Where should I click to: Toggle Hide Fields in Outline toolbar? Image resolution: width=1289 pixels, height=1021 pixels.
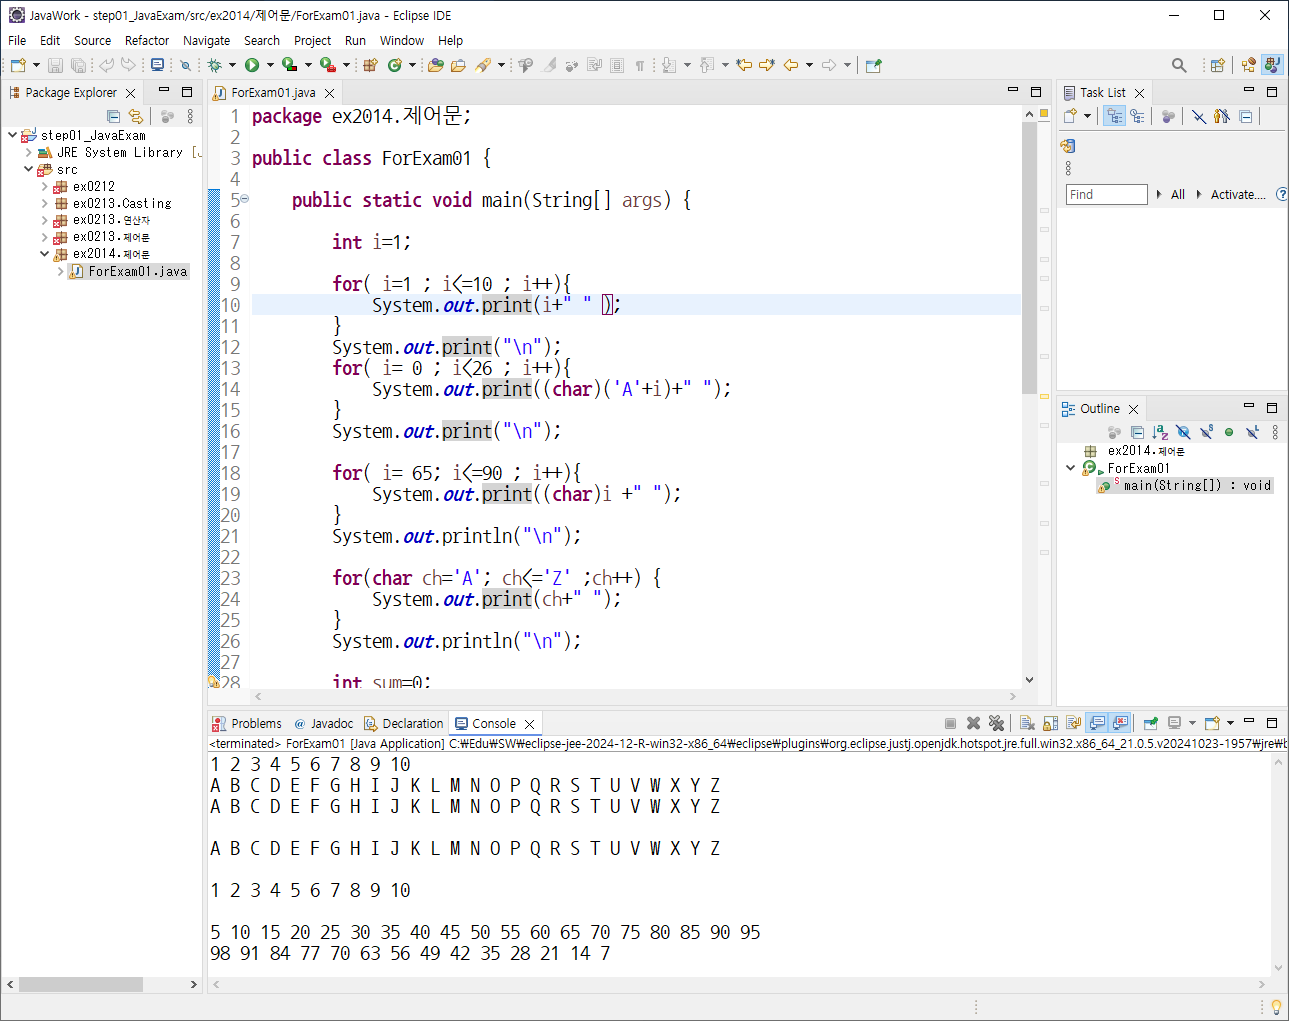point(1183,432)
